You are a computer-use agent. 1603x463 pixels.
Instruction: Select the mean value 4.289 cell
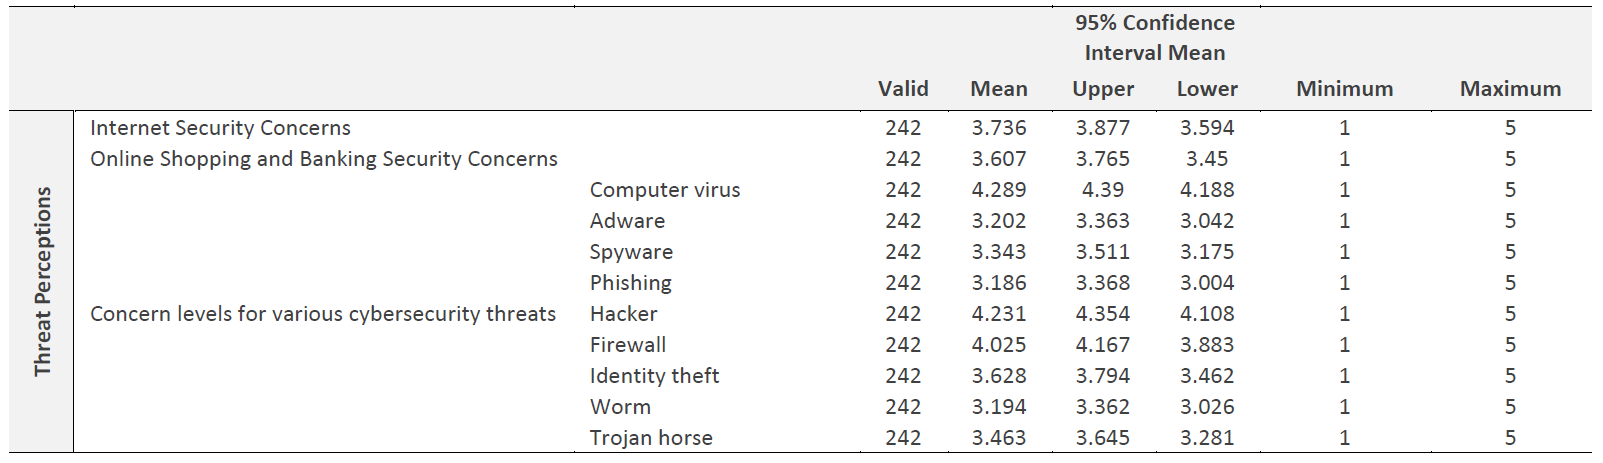click(x=998, y=190)
